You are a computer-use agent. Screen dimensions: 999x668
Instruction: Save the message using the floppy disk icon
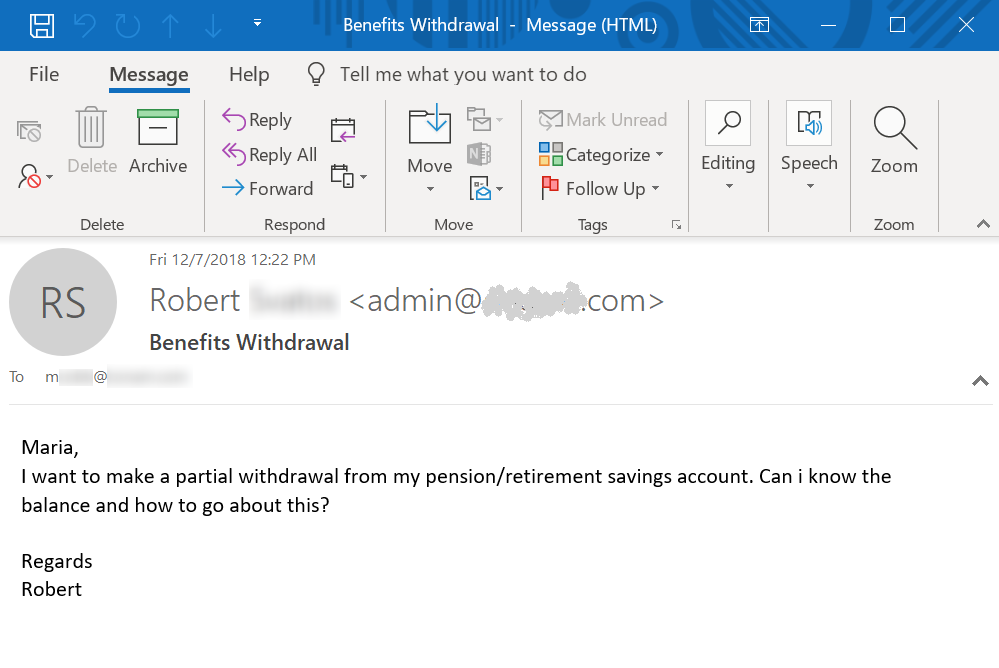(x=41, y=25)
